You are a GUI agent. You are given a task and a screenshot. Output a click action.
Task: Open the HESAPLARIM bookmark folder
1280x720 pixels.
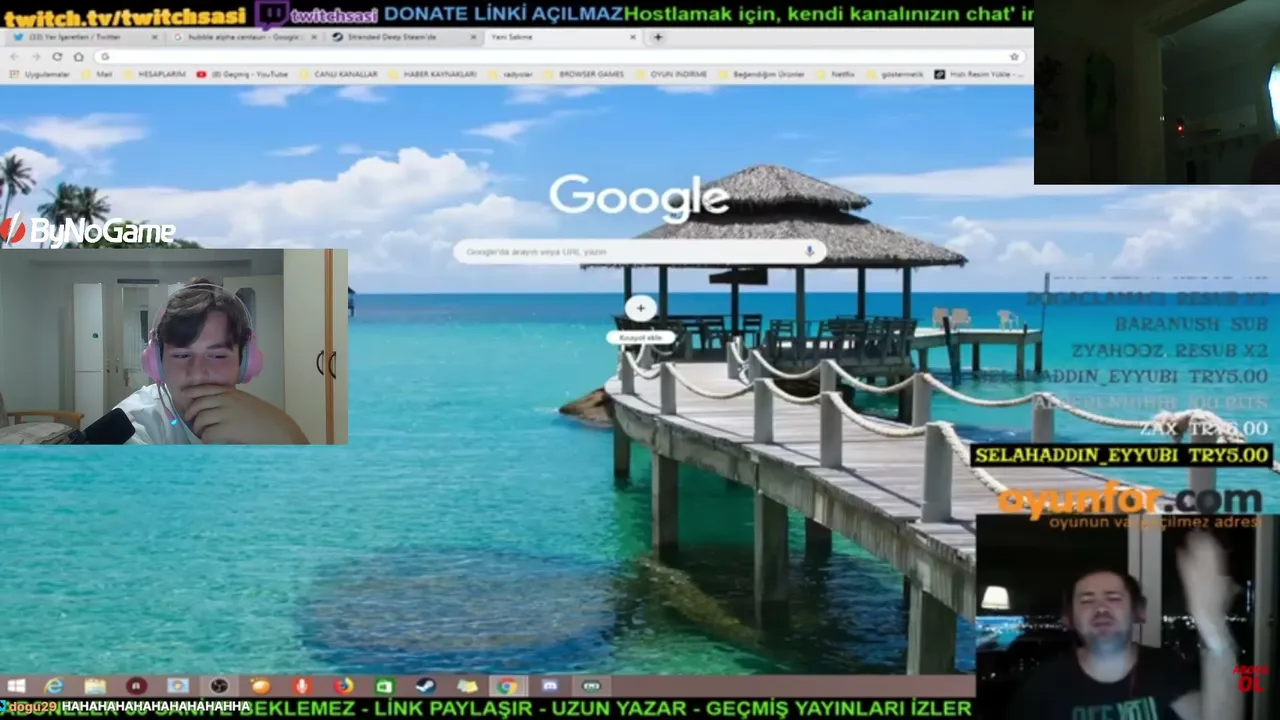point(154,74)
